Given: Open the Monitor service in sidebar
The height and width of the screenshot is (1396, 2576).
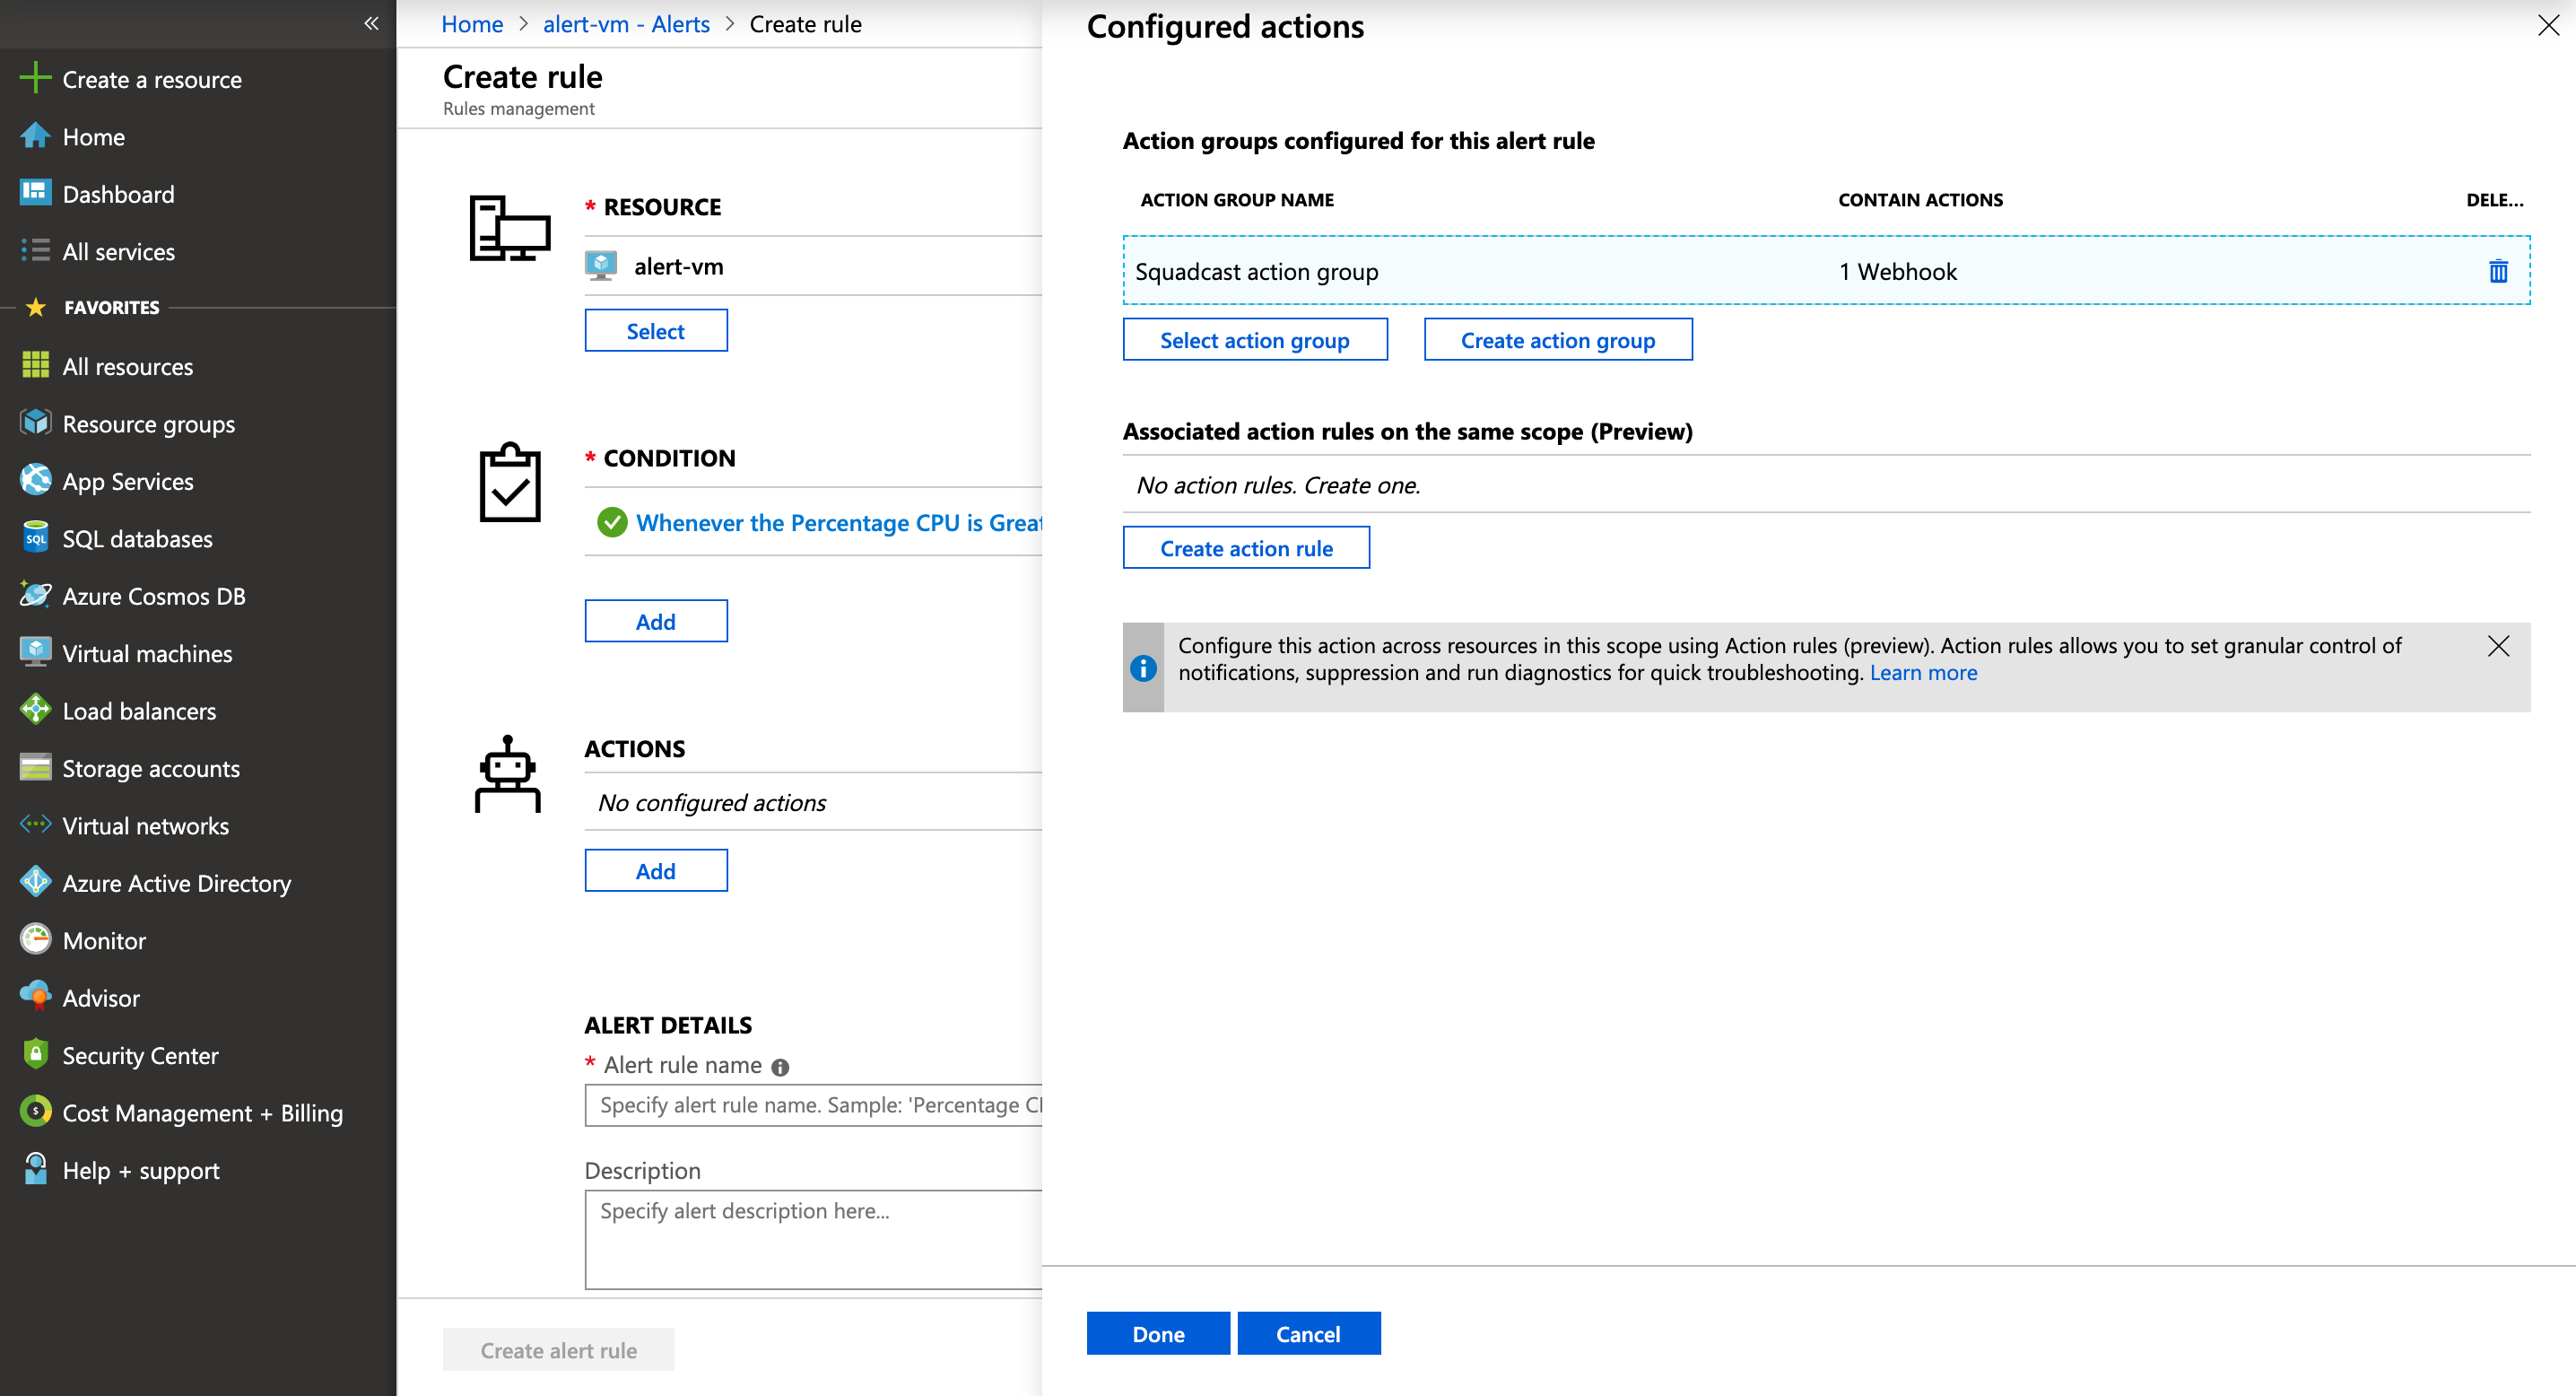Looking at the screenshot, I should [x=104, y=940].
